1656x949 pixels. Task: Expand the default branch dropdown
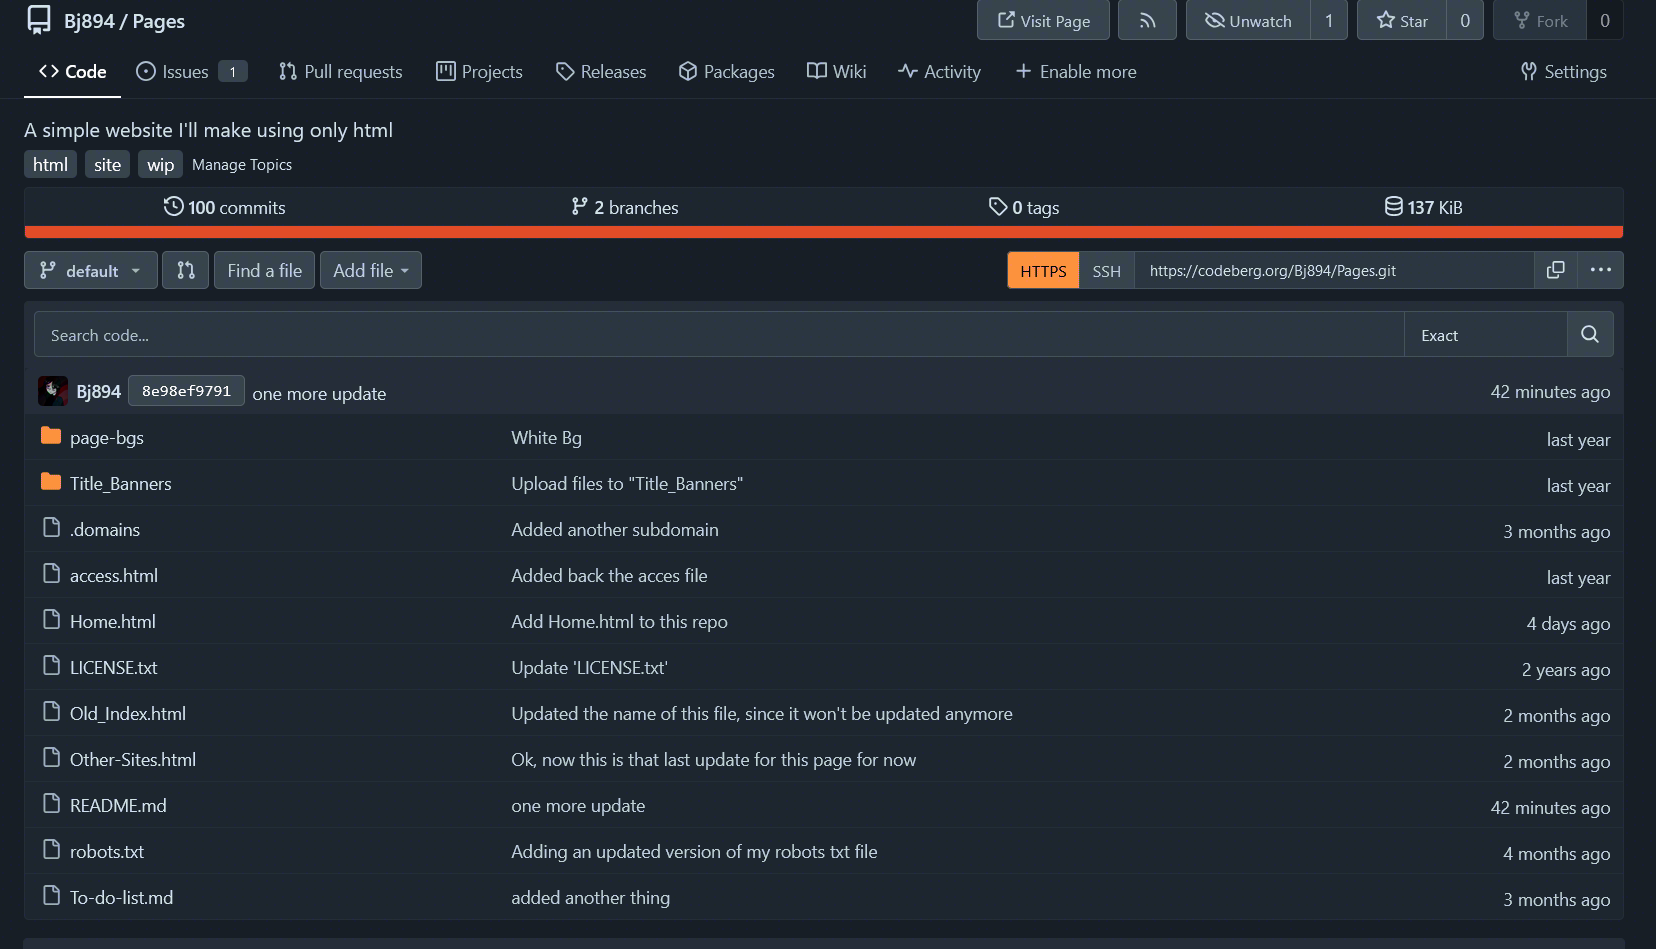click(91, 270)
